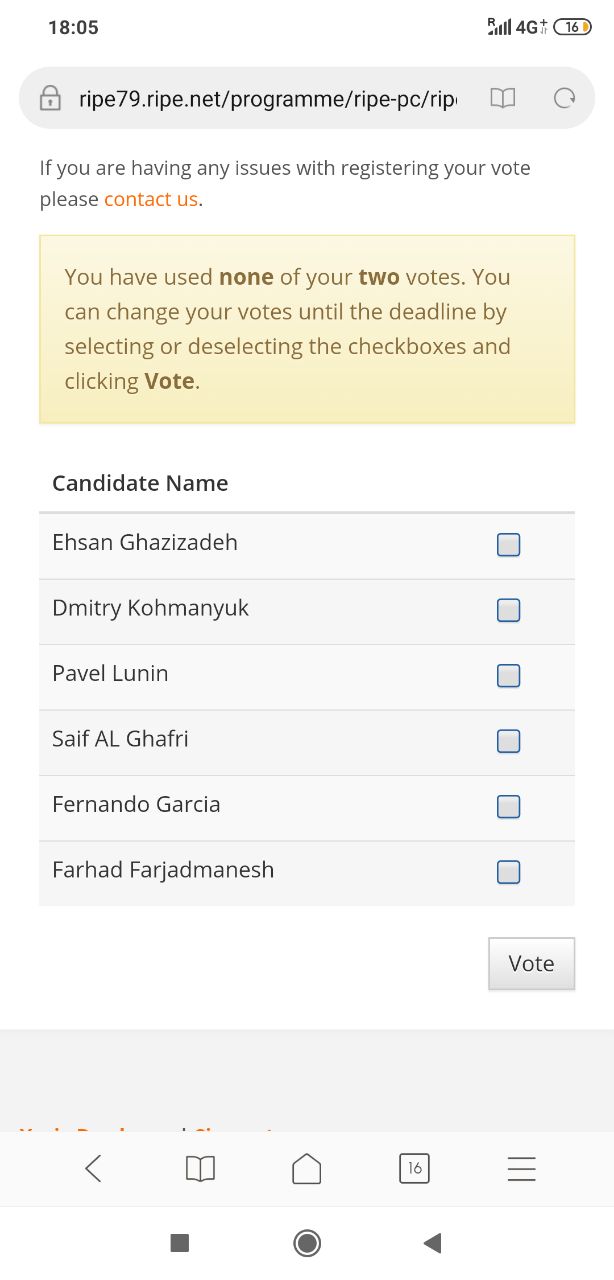Go back using browser back arrow
The height and width of the screenshot is (1280, 614).
pyautogui.click(x=93, y=1168)
